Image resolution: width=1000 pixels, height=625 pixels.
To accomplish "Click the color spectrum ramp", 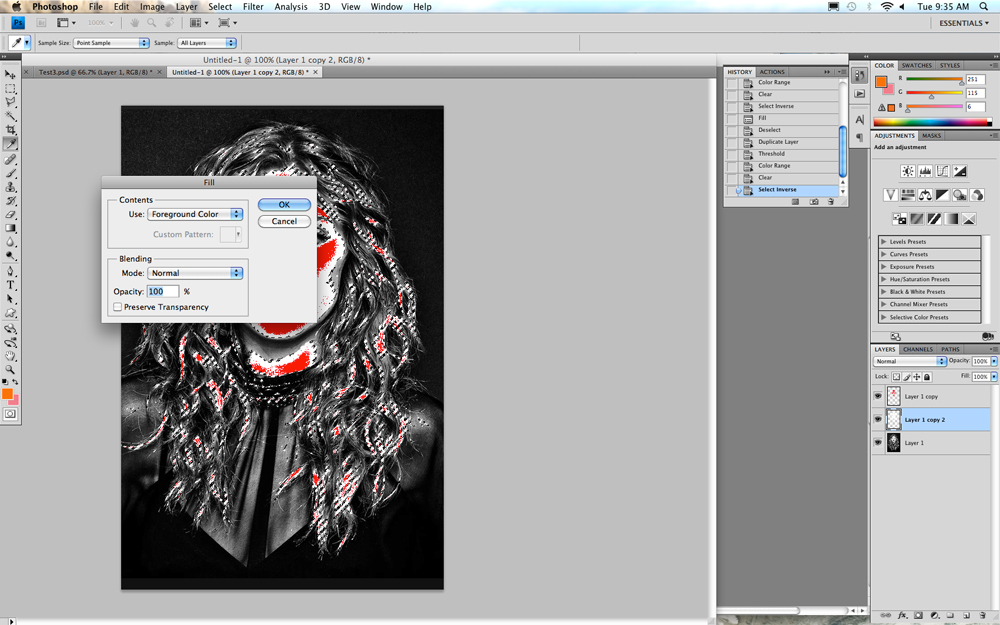I will (x=932, y=122).
